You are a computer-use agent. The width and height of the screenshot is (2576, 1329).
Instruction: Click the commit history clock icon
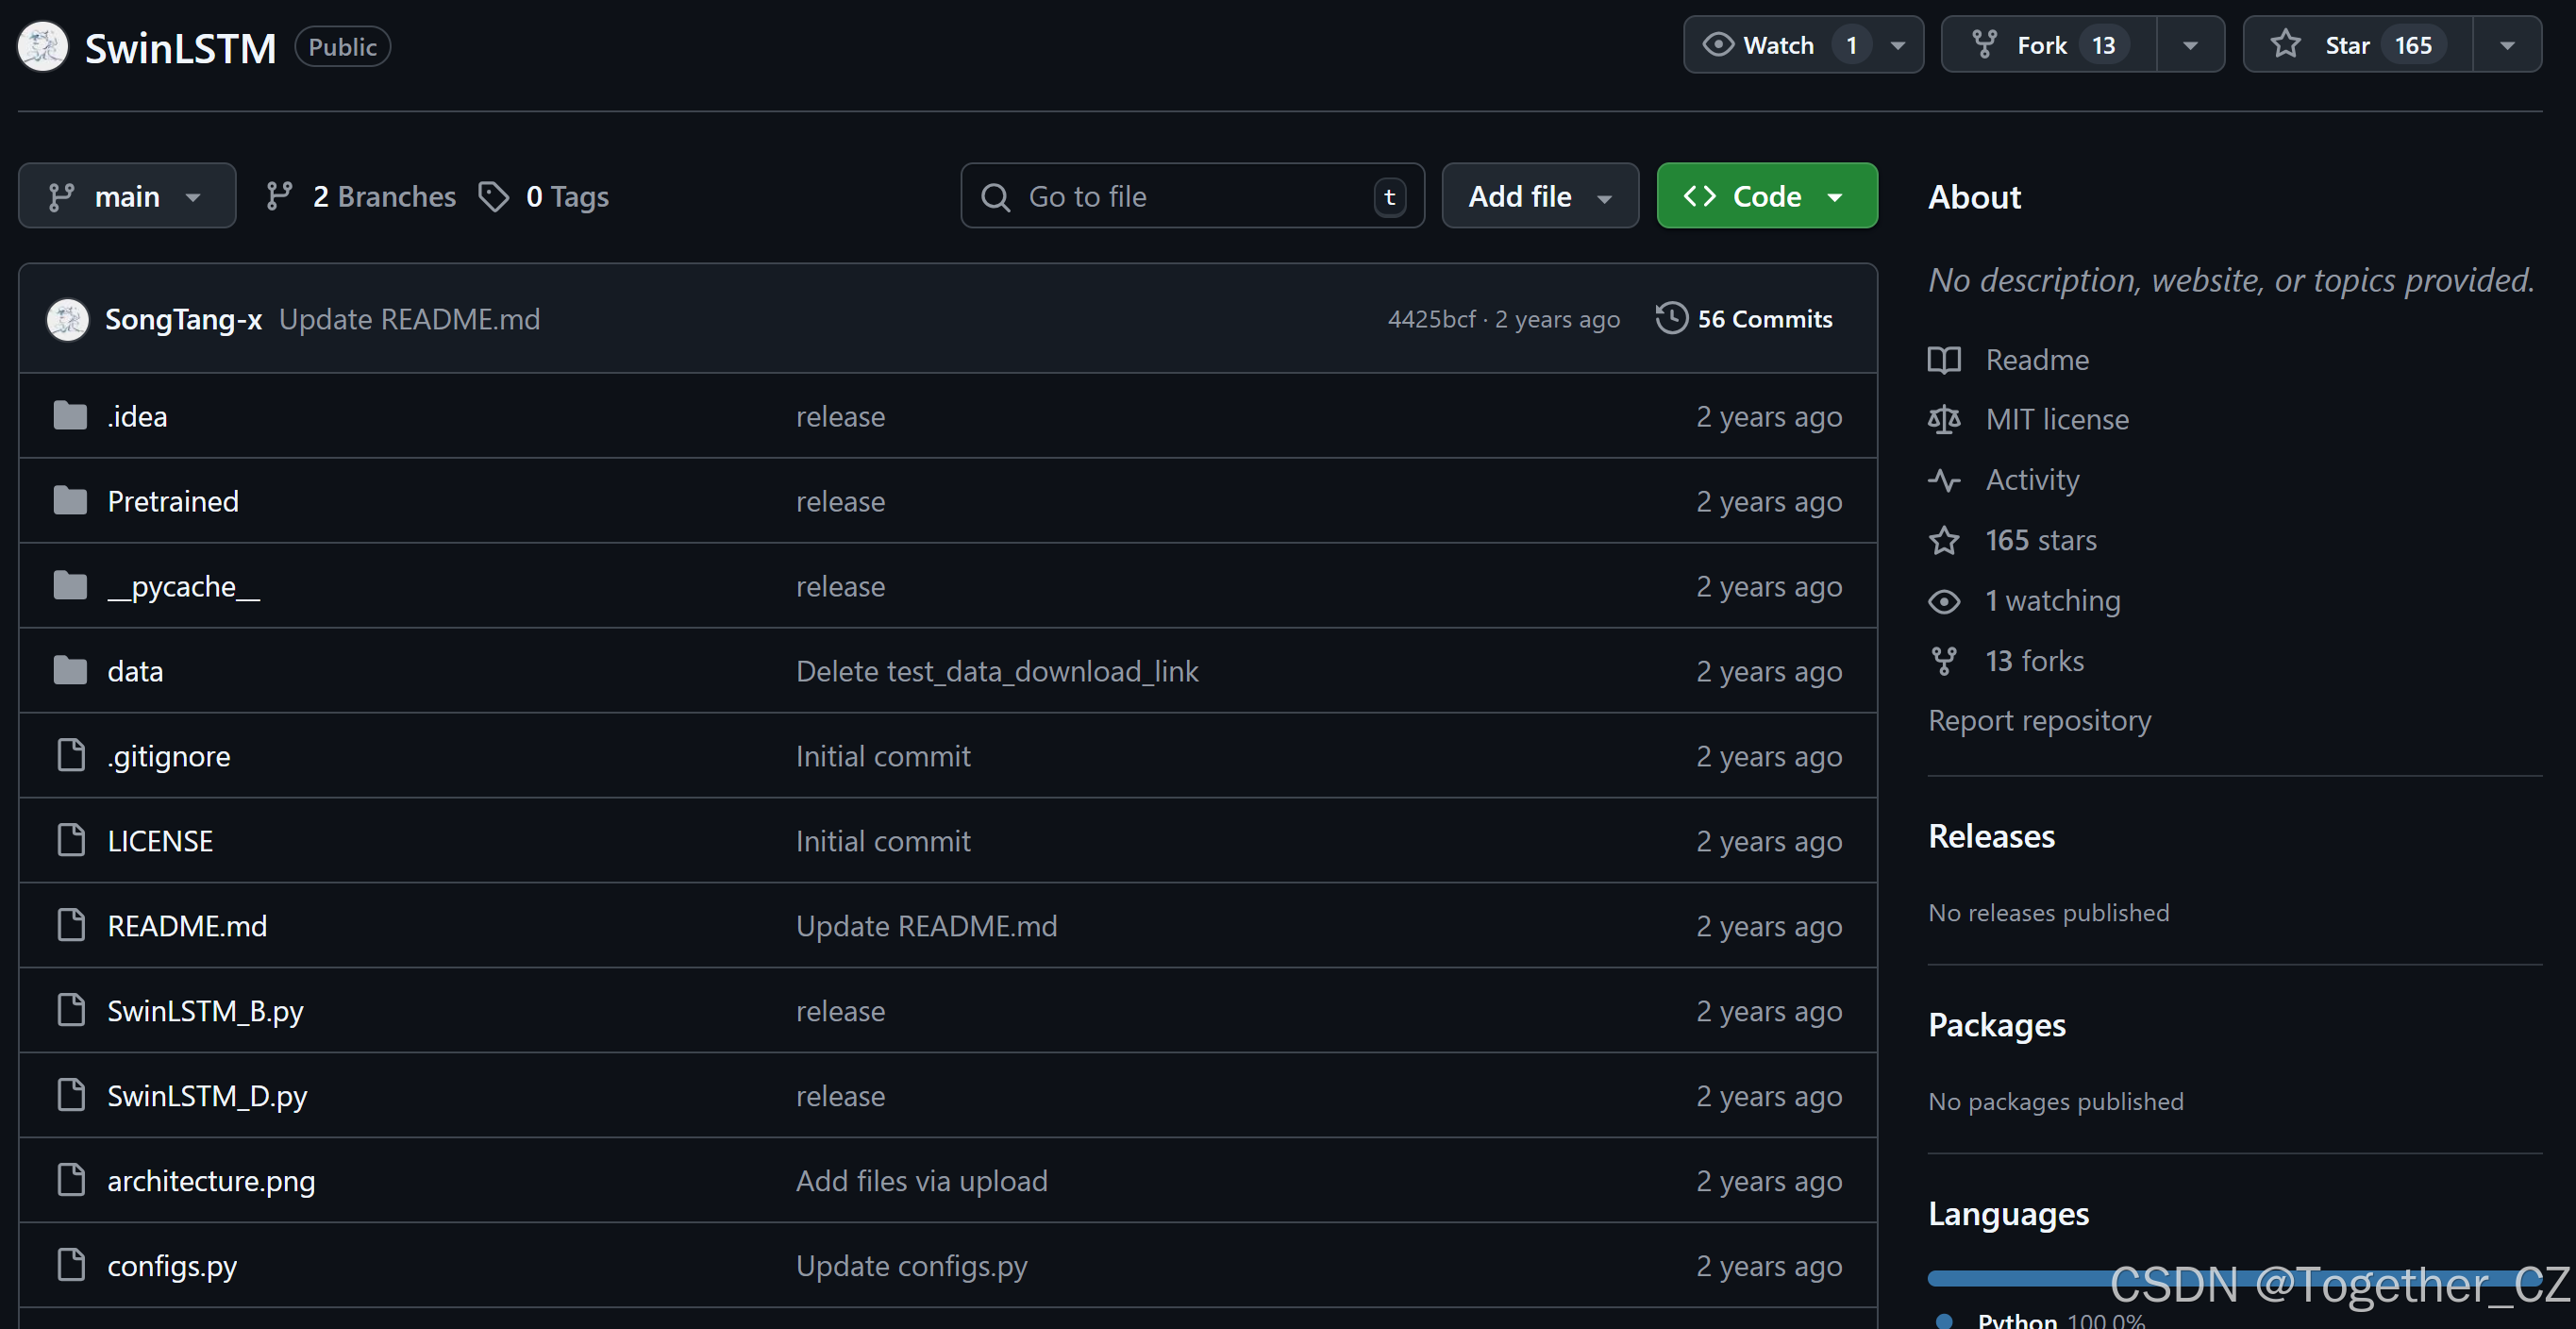(1671, 318)
